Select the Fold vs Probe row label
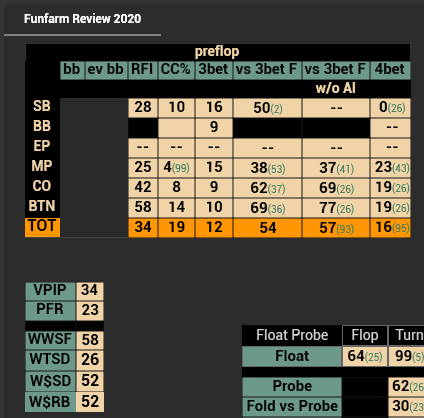Screen dimensions: 424x418 click(x=292, y=406)
